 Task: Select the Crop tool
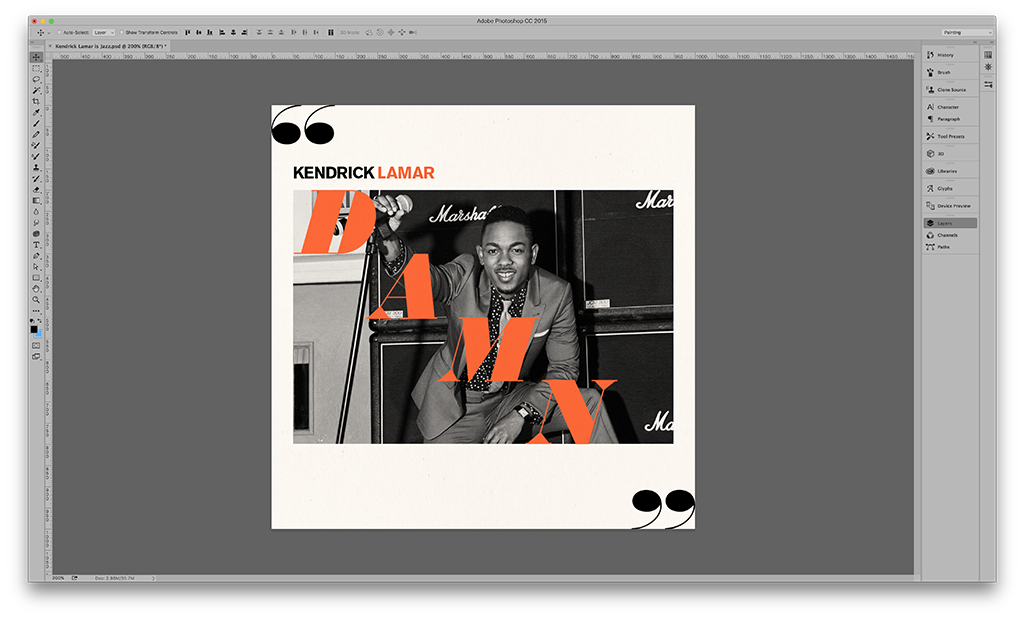(x=36, y=101)
